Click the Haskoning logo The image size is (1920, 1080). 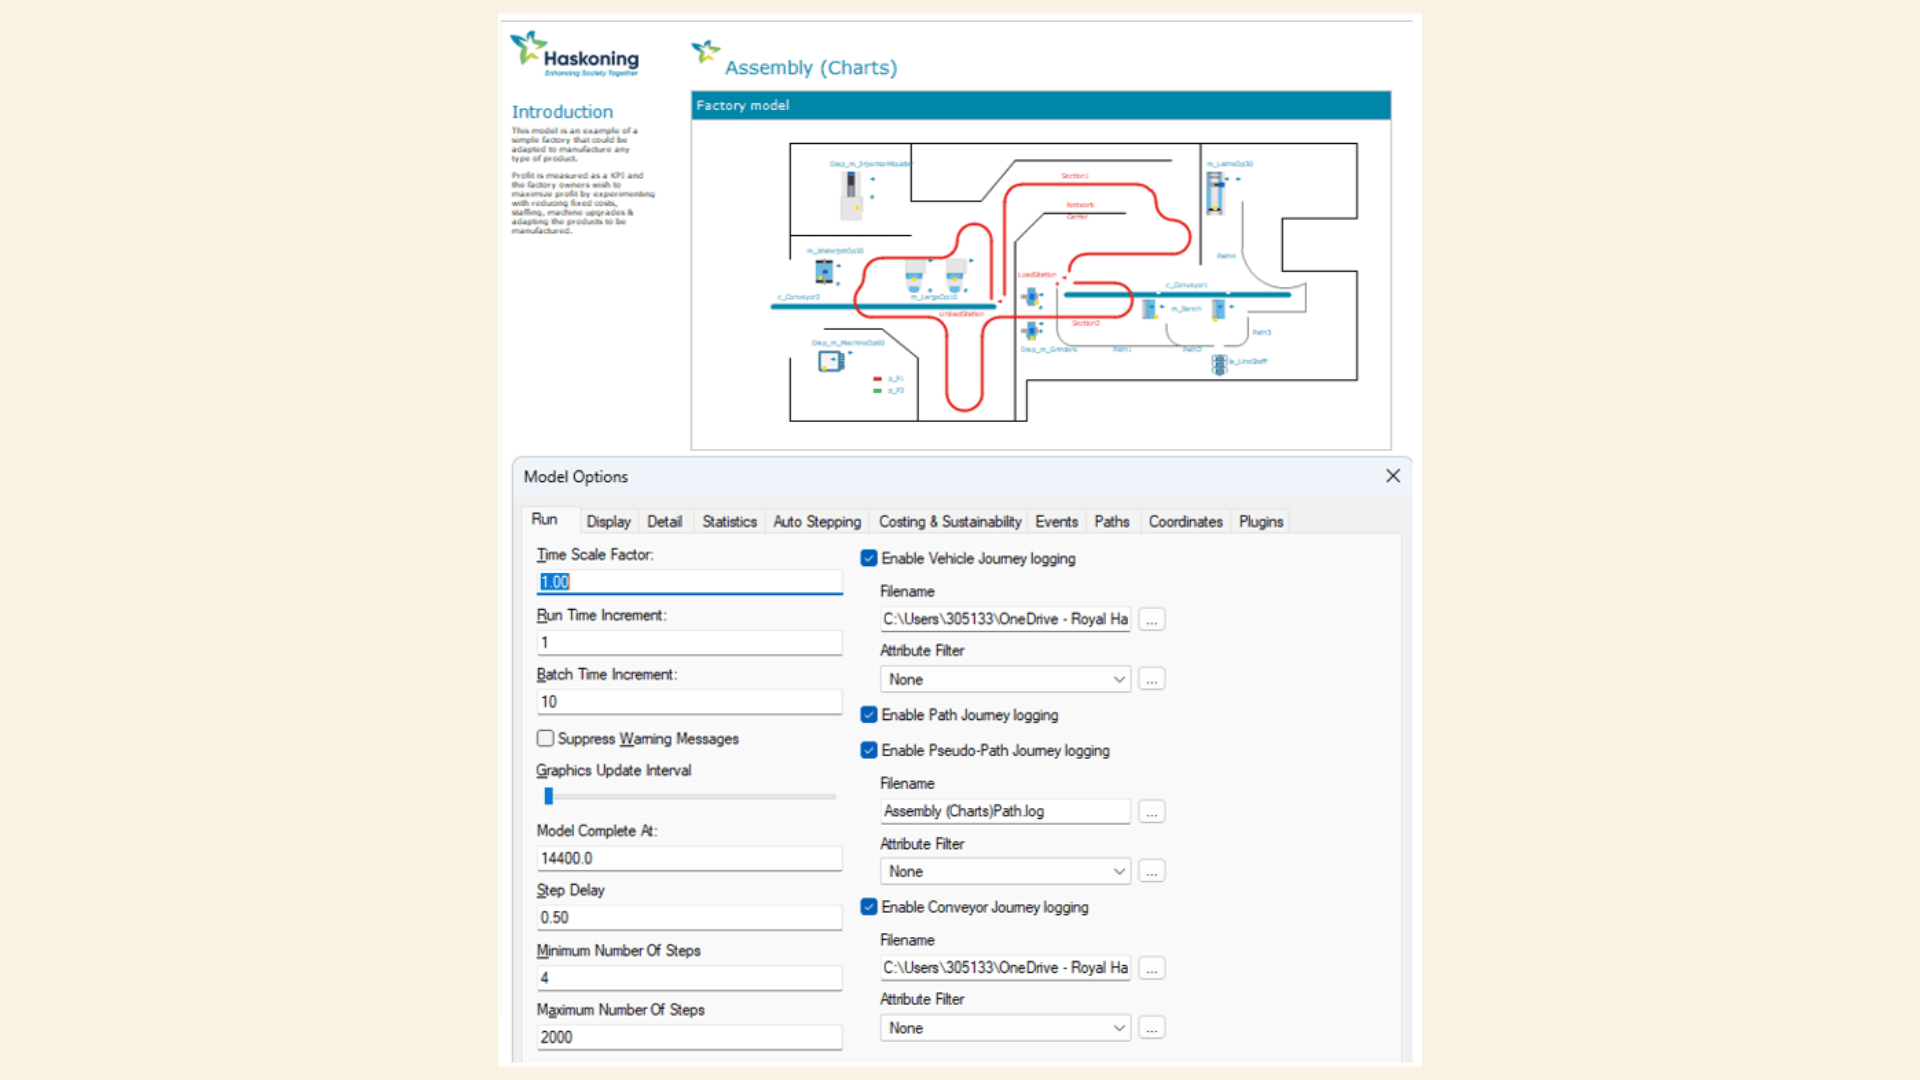tap(575, 54)
